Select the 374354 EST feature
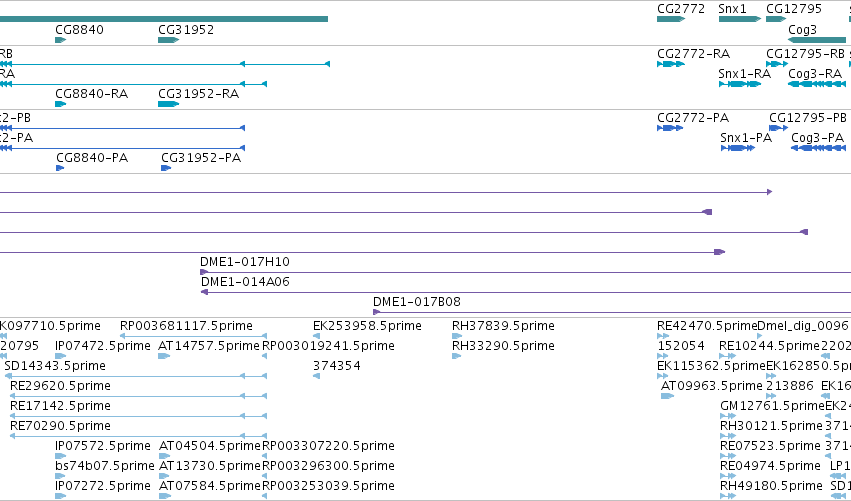 coord(316,377)
